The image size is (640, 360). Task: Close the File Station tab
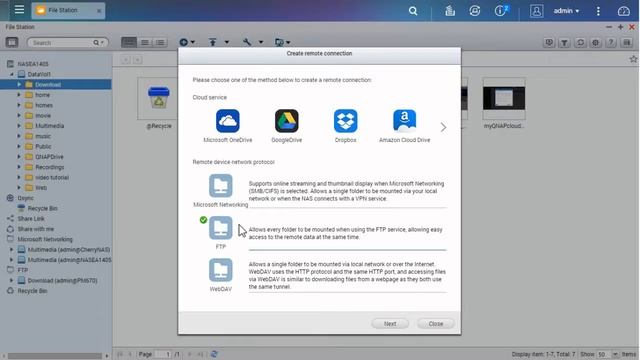click(99, 11)
